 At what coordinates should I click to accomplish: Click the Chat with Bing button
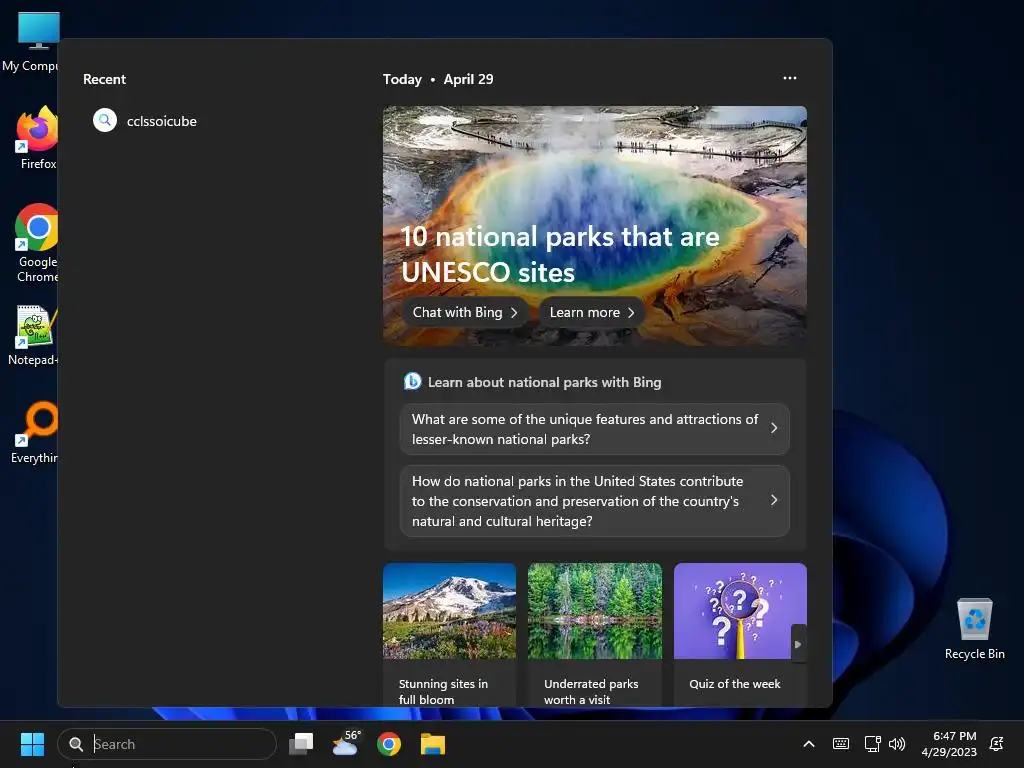(465, 312)
